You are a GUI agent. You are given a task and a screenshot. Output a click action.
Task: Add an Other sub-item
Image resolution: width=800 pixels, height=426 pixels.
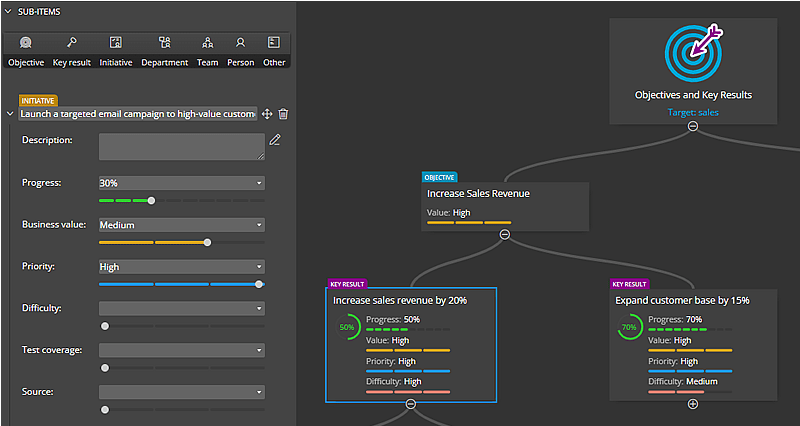point(274,51)
